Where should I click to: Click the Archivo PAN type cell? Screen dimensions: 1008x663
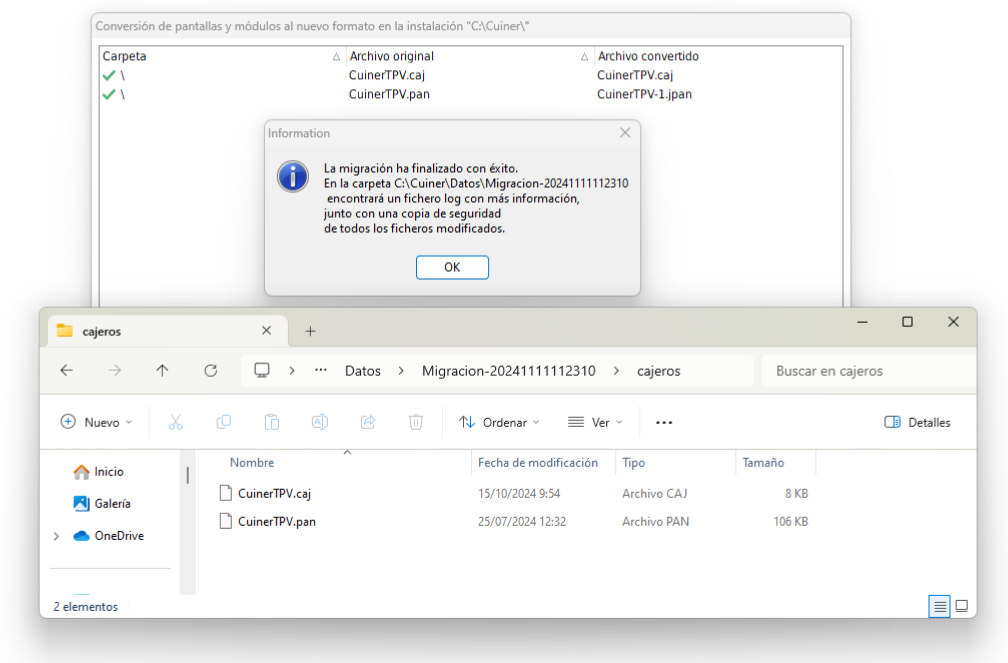pyautogui.click(x=655, y=522)
